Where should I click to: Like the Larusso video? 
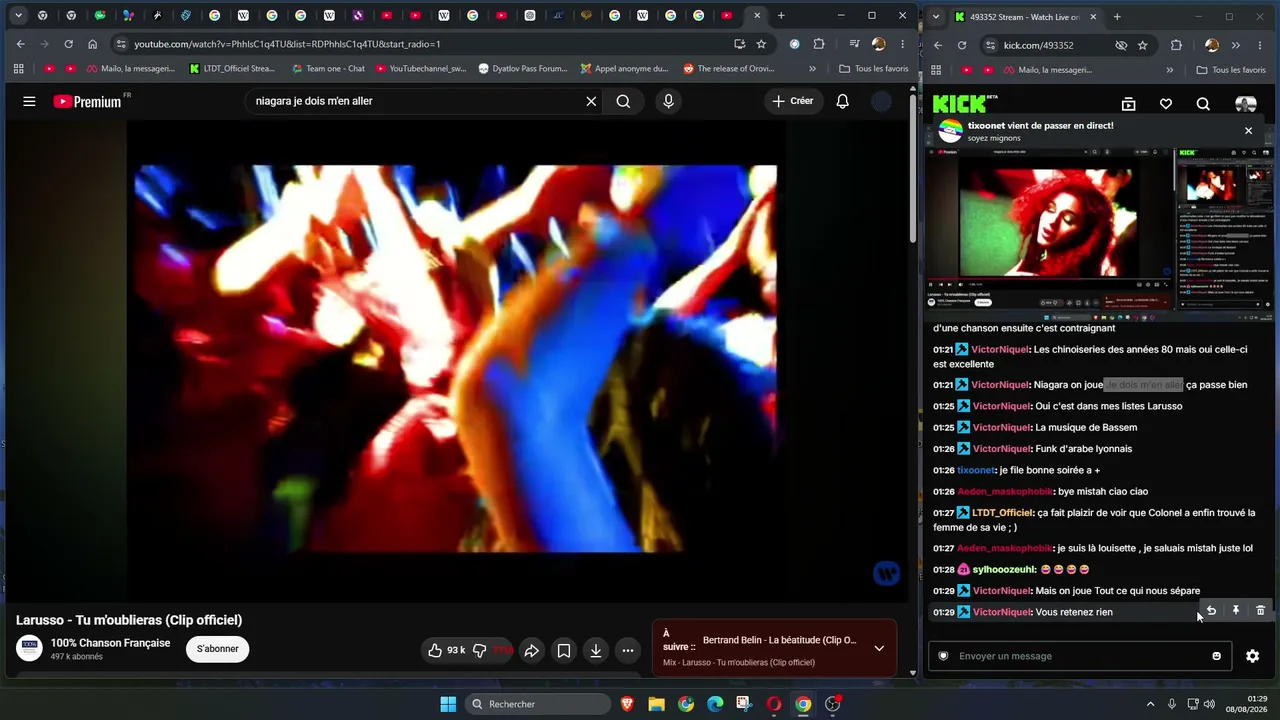pos(446,650)
